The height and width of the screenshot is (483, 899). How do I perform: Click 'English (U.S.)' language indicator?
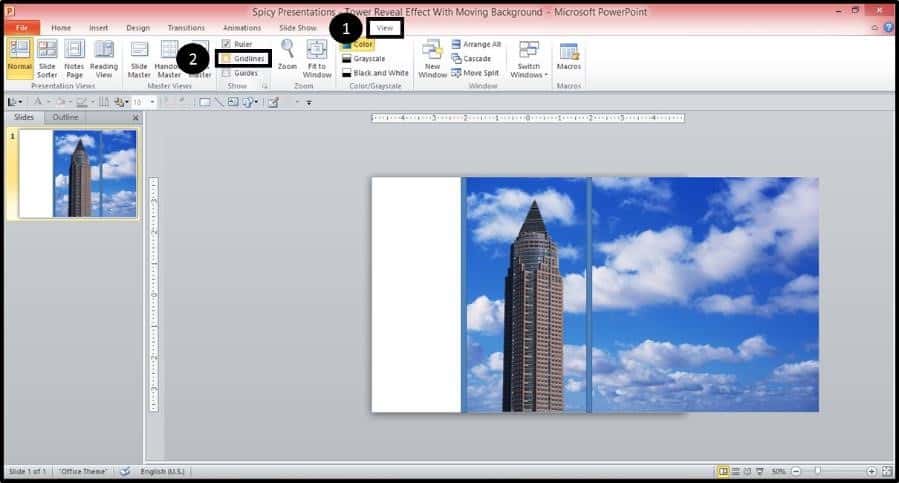click(x=163, y=472)
